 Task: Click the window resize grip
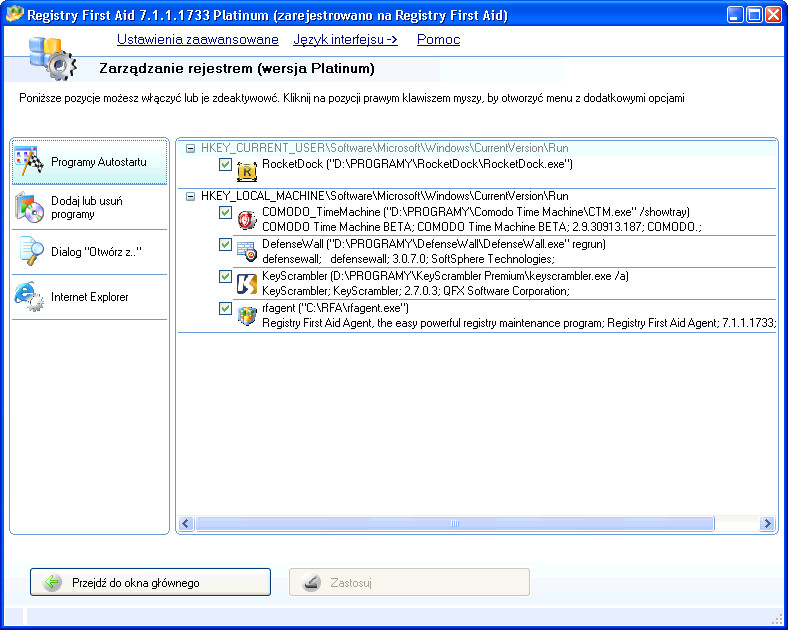(776, 618)
